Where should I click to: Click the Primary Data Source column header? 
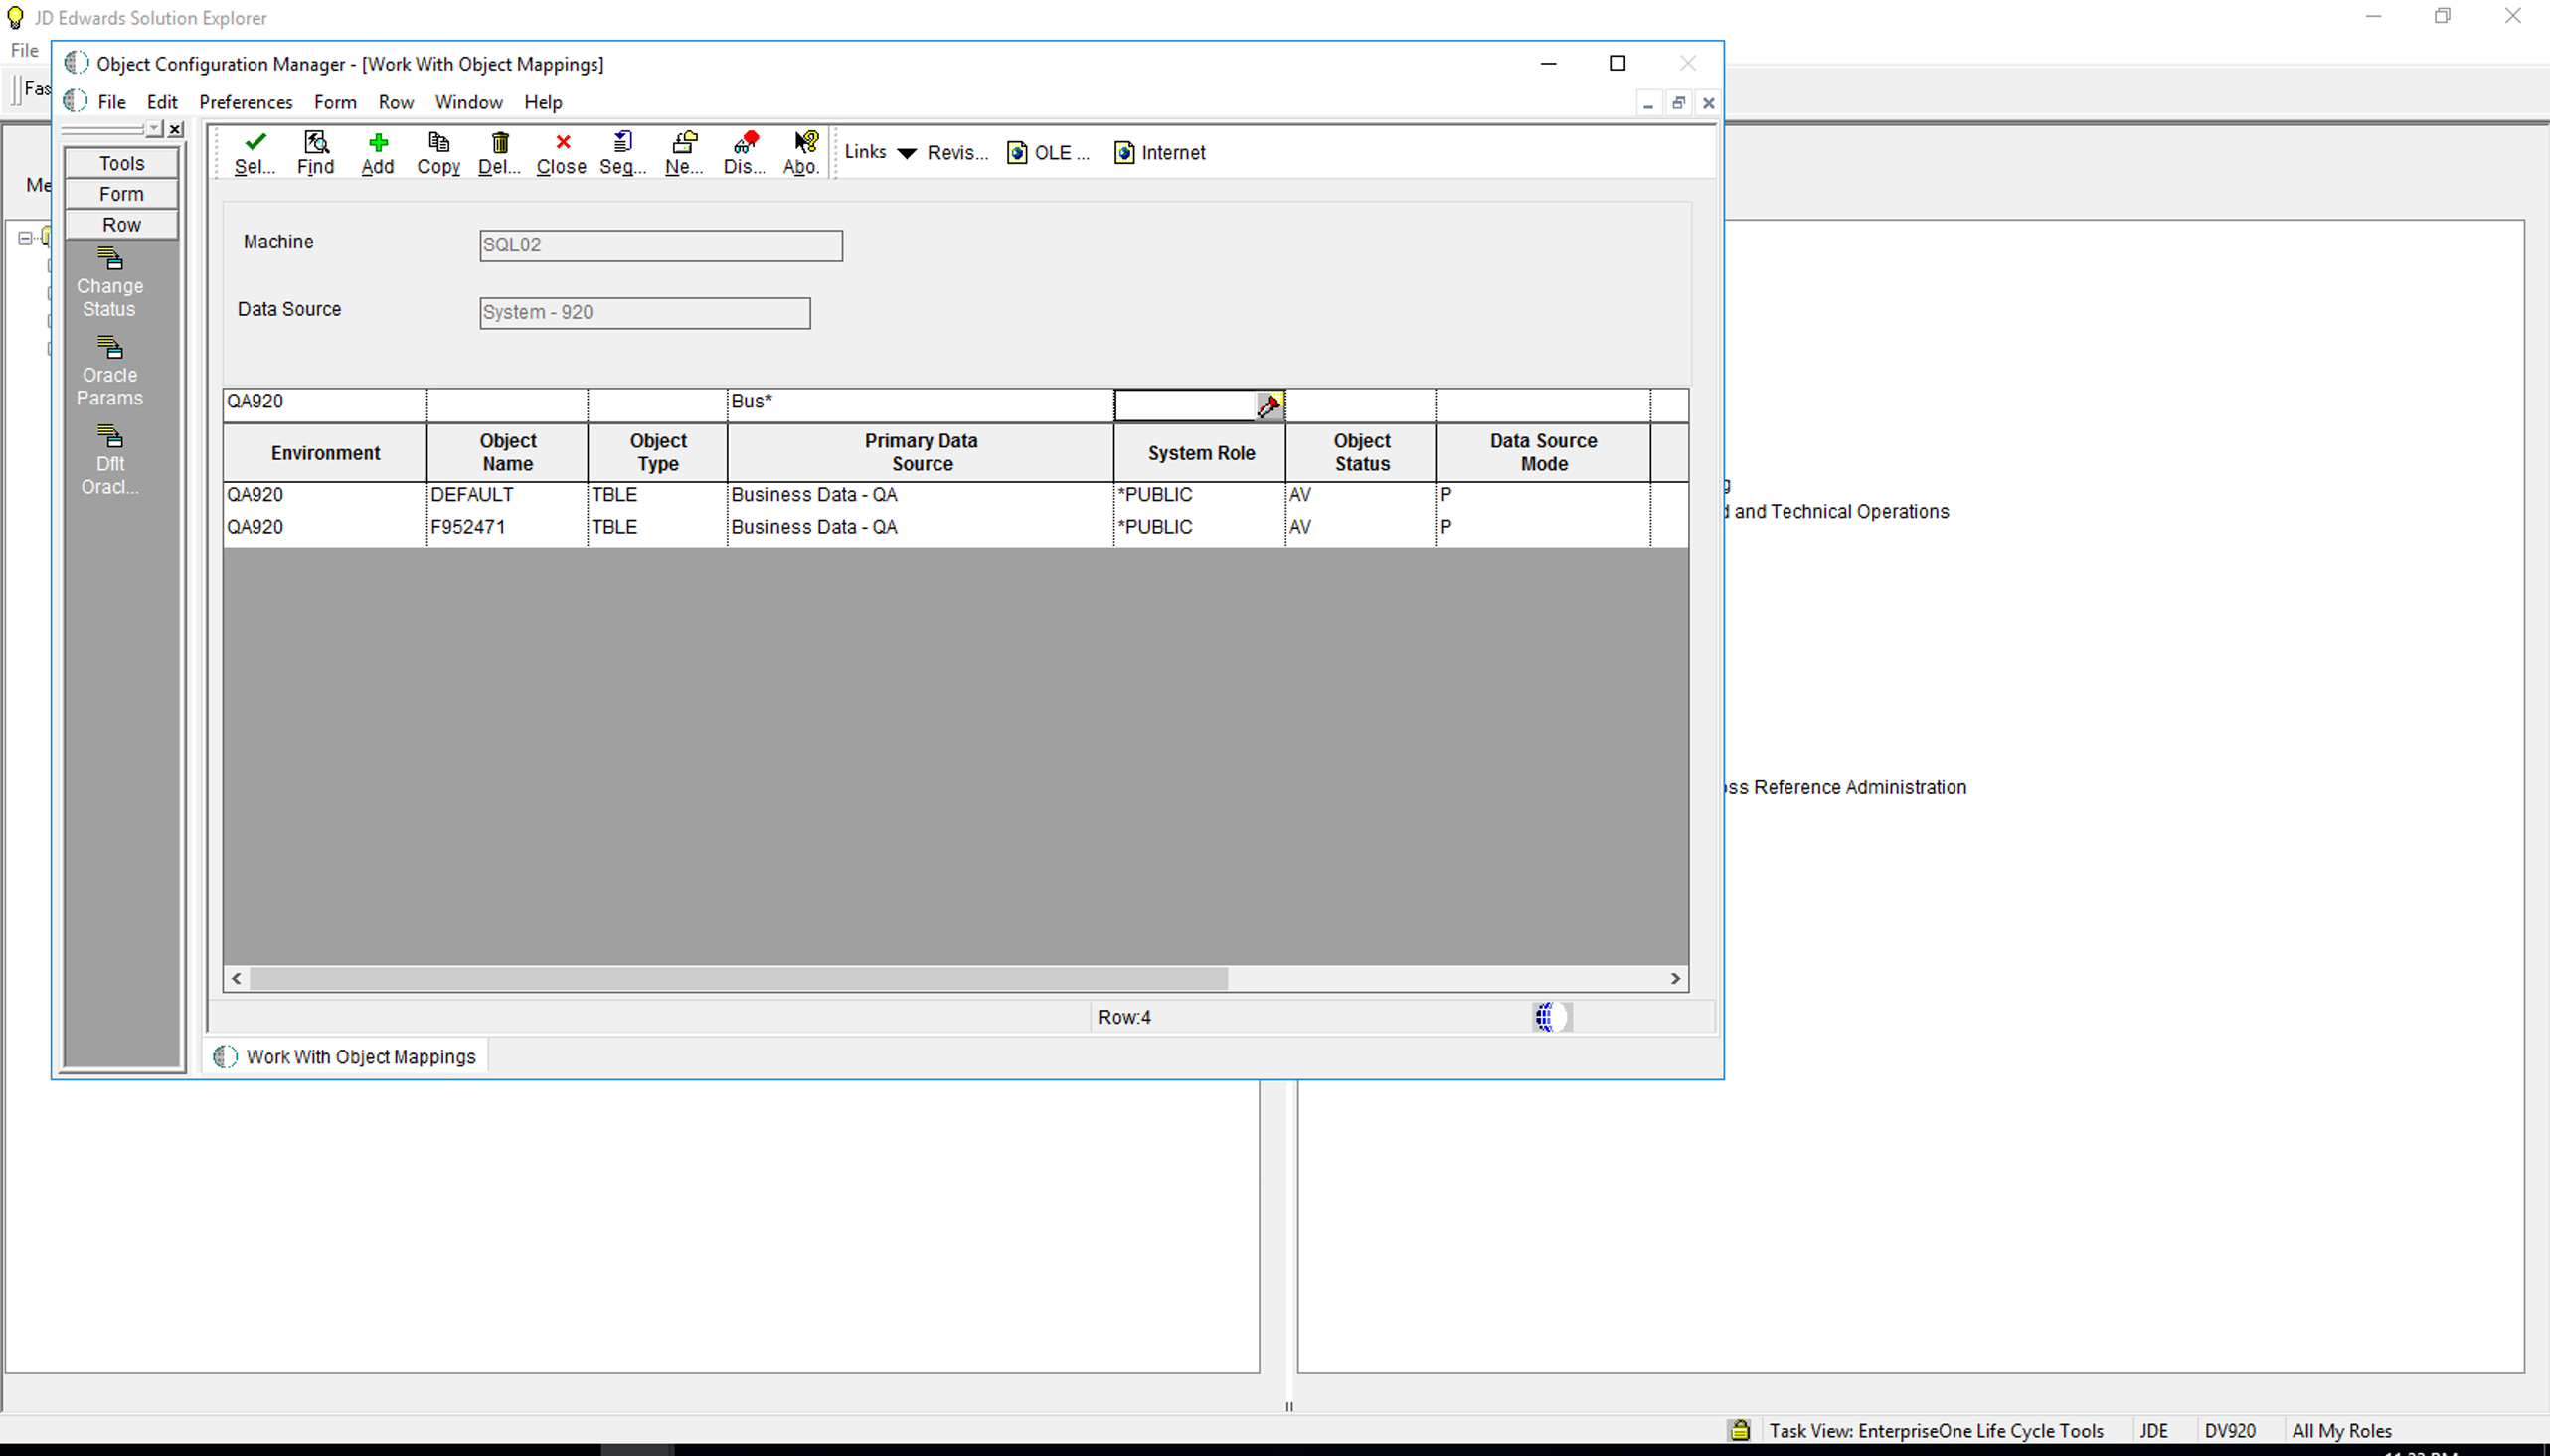pyautogui.click(x=920, y=453)
